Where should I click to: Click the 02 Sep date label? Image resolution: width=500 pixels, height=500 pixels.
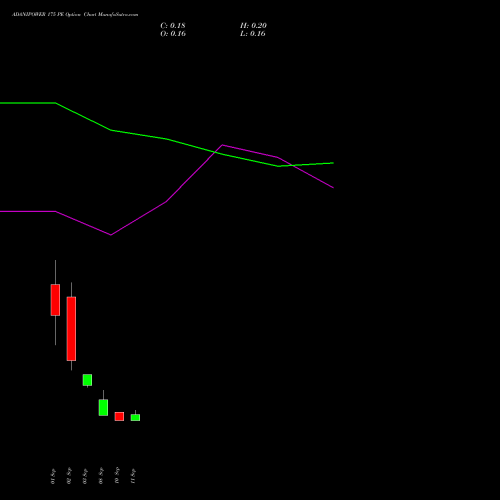(x=69, y=476)
